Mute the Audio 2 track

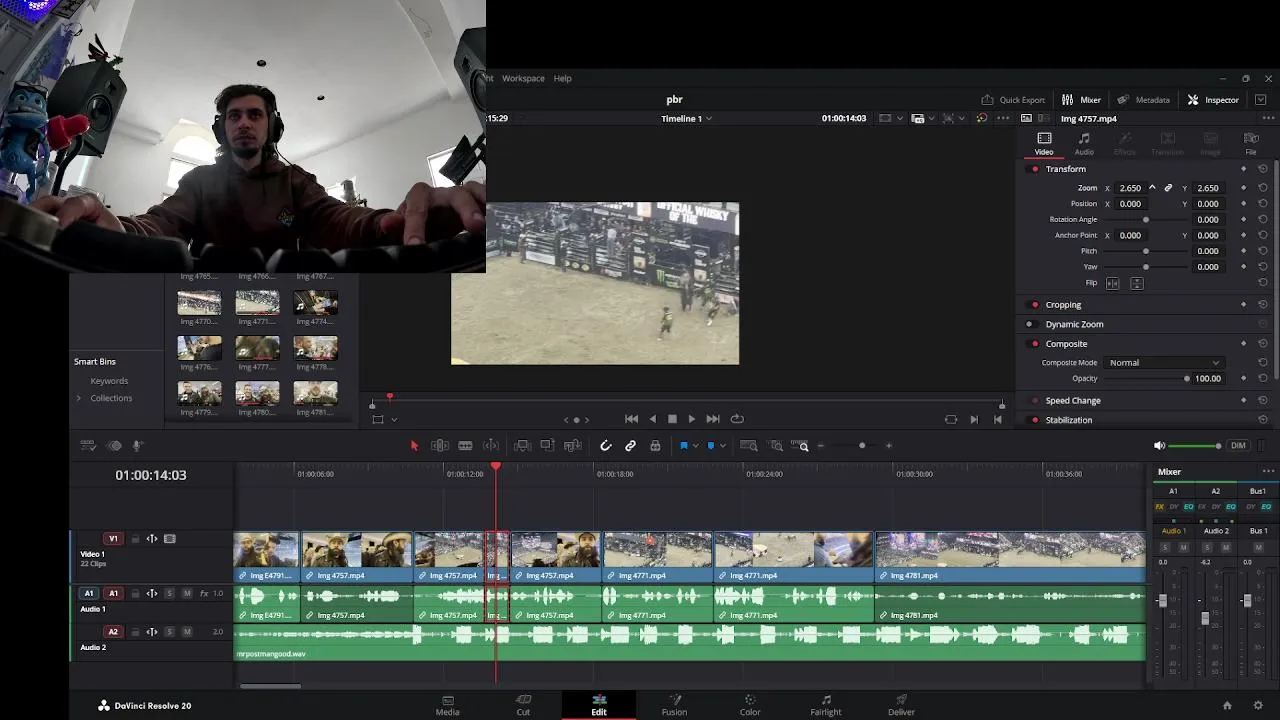187,632
